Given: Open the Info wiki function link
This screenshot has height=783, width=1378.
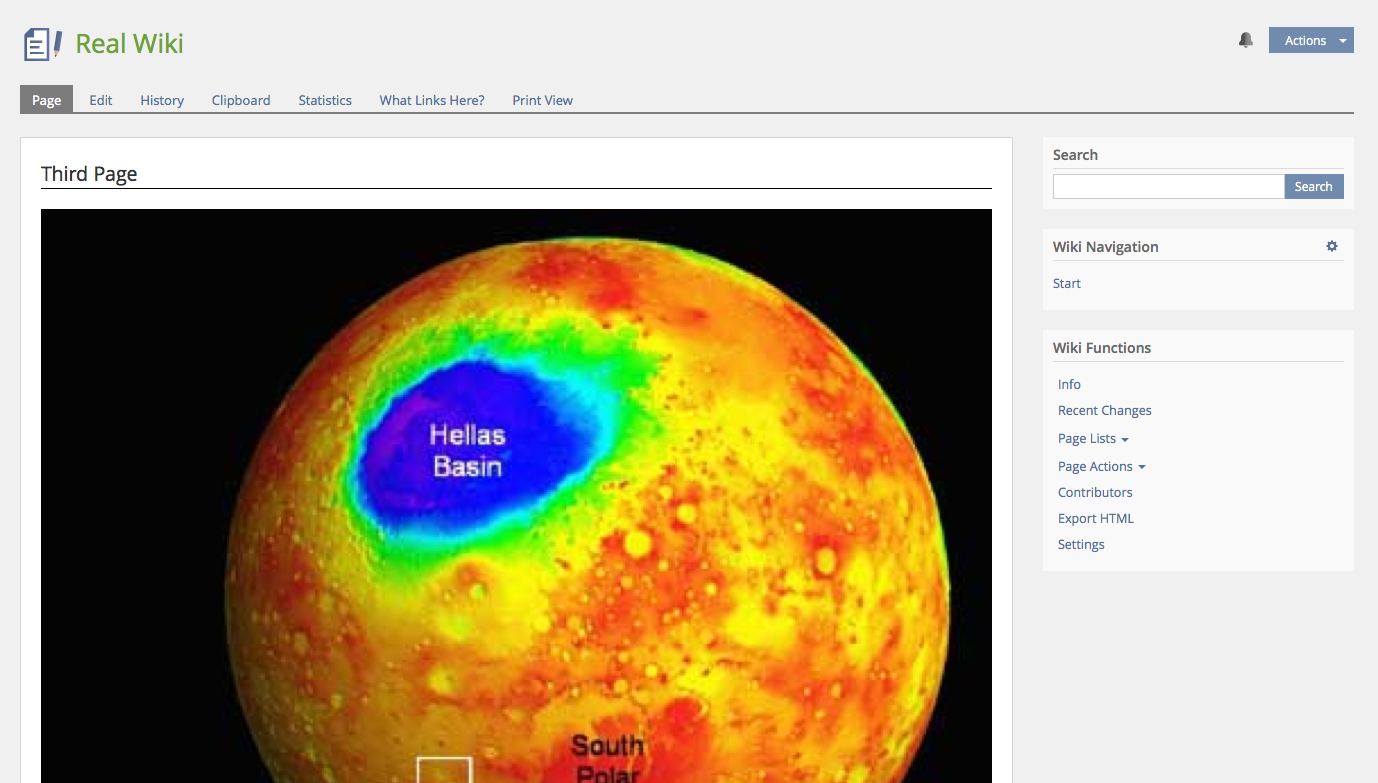Looking at the screenshot, I should [x=1069, y=385].
